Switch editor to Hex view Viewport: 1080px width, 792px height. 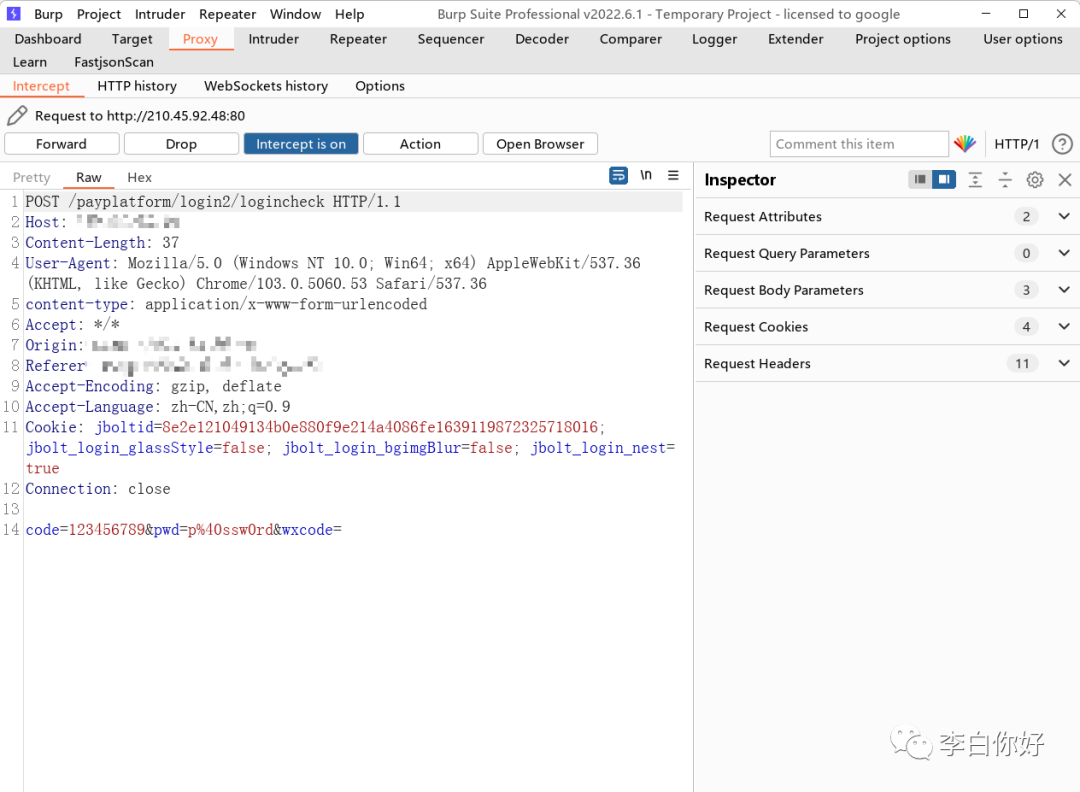[139, 178]
